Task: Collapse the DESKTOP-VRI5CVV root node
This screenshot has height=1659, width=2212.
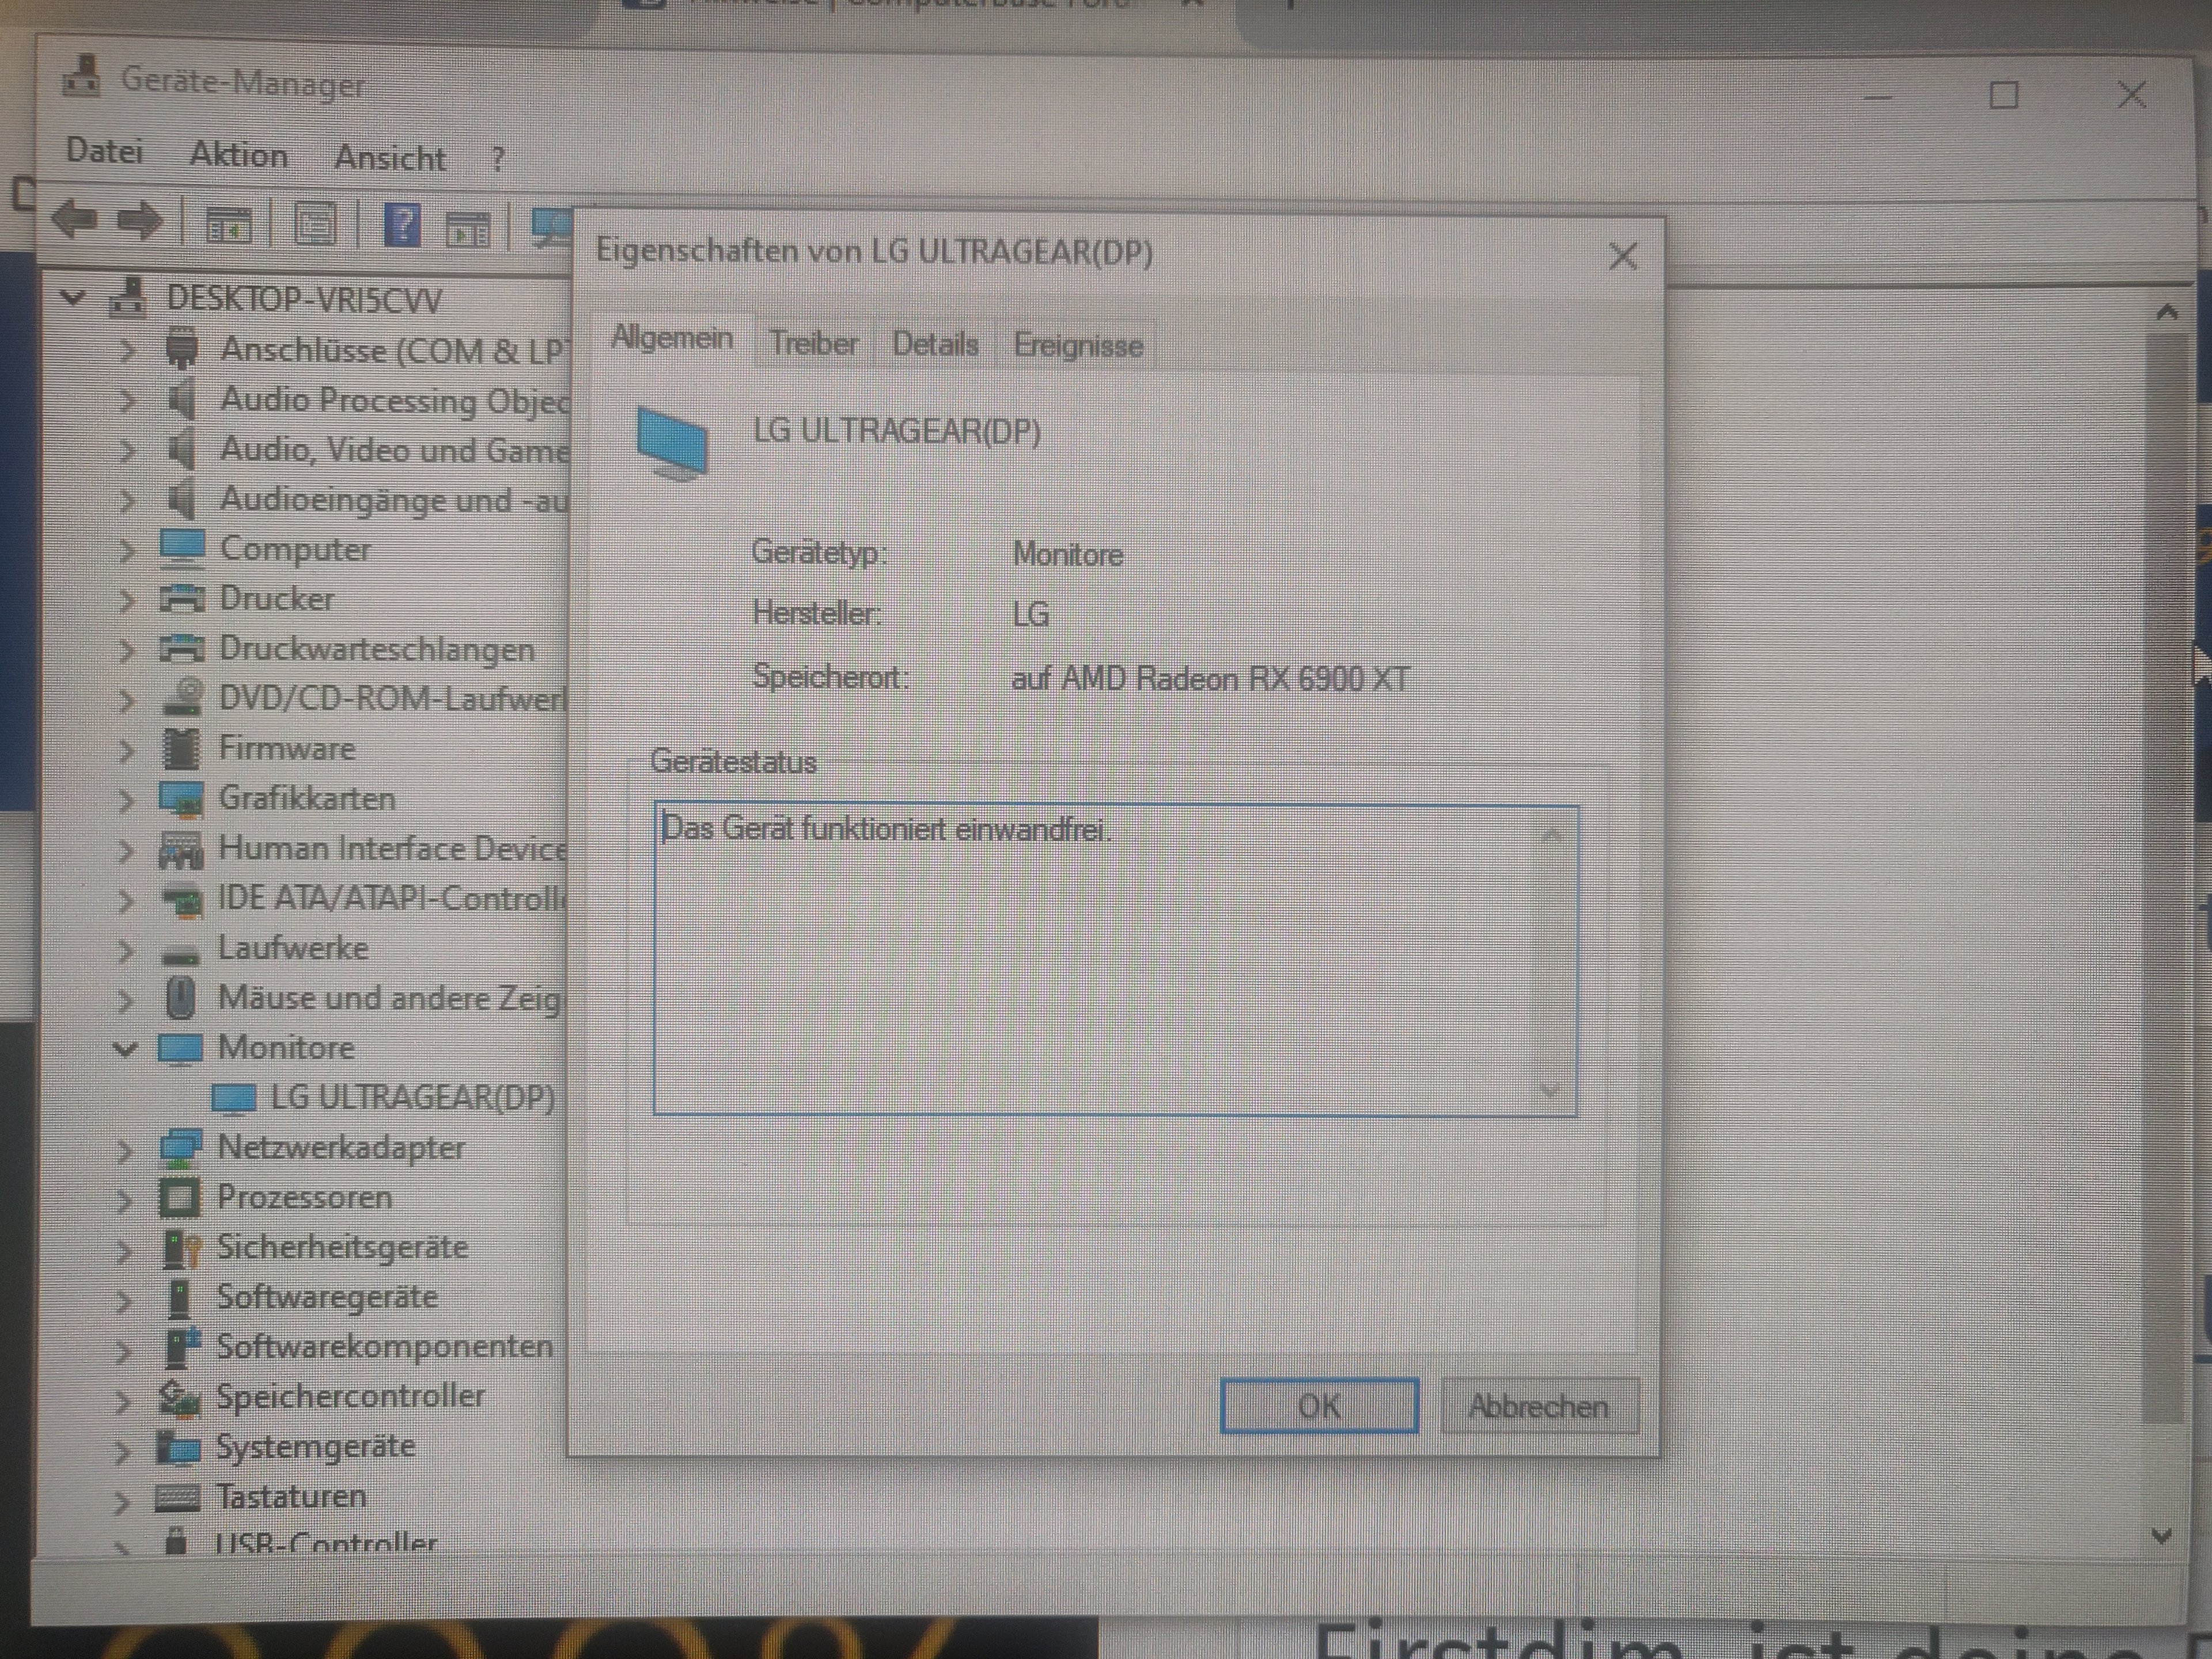Action: [x=72, y=298]
